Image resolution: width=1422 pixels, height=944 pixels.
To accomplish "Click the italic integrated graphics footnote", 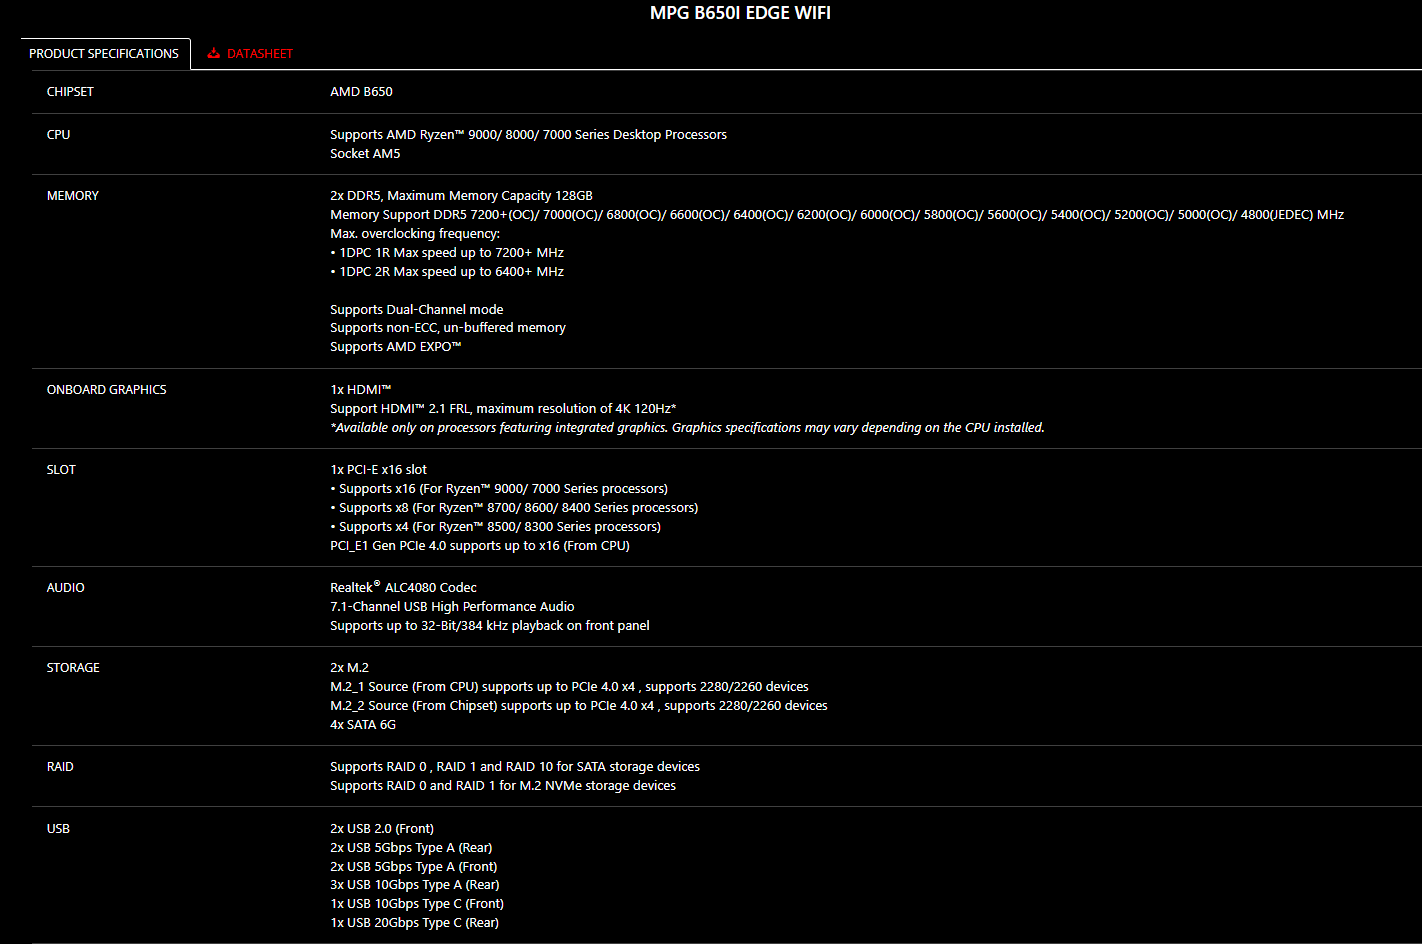I will tap(687, 428).
